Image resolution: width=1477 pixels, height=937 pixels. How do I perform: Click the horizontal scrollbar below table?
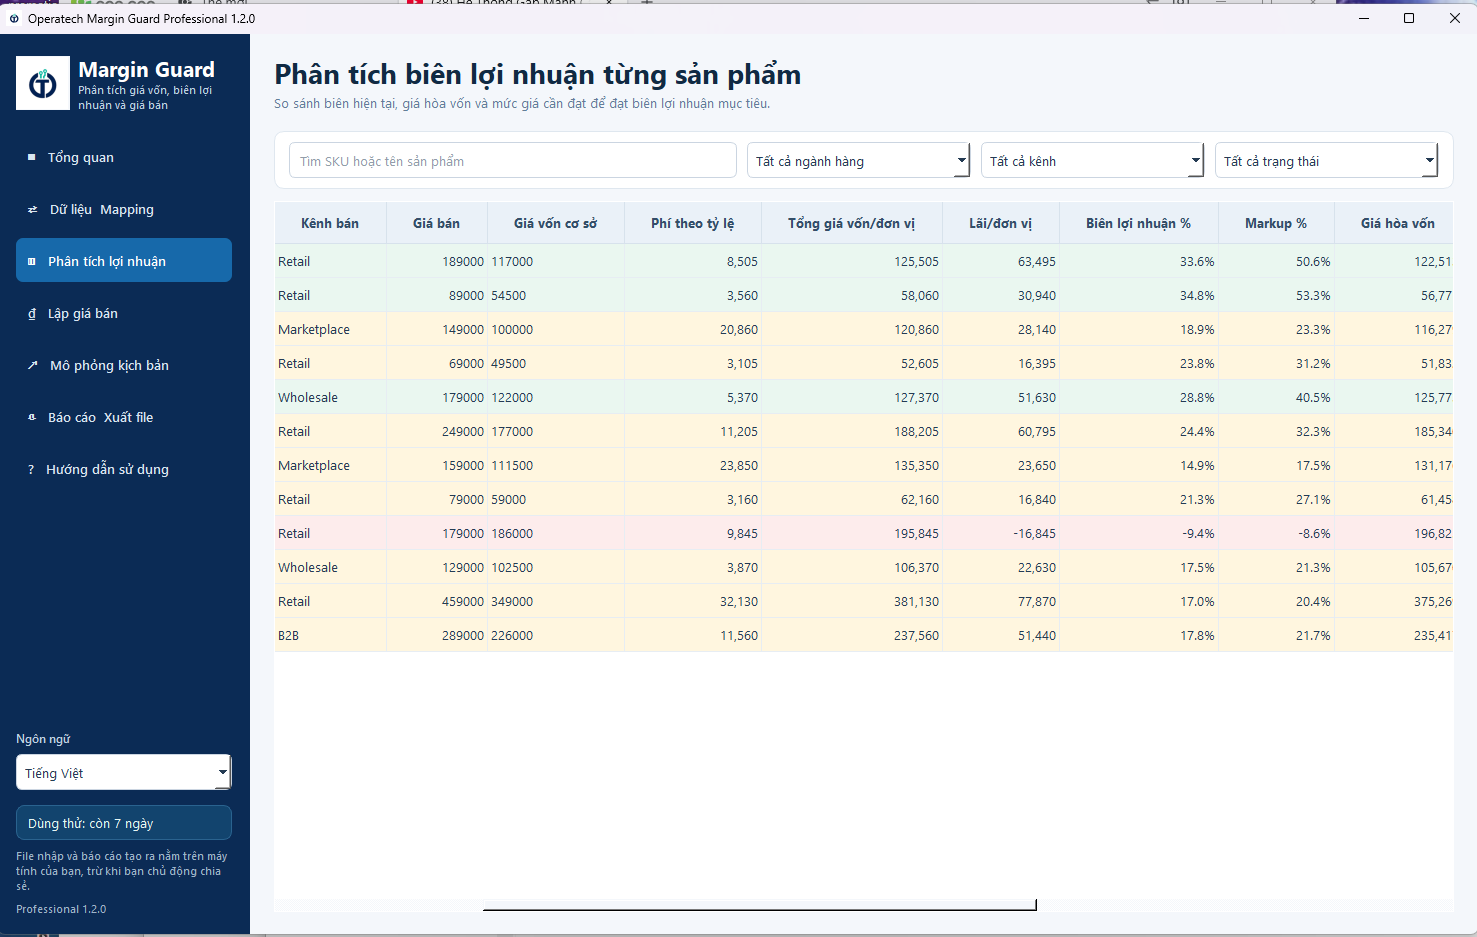759,906
